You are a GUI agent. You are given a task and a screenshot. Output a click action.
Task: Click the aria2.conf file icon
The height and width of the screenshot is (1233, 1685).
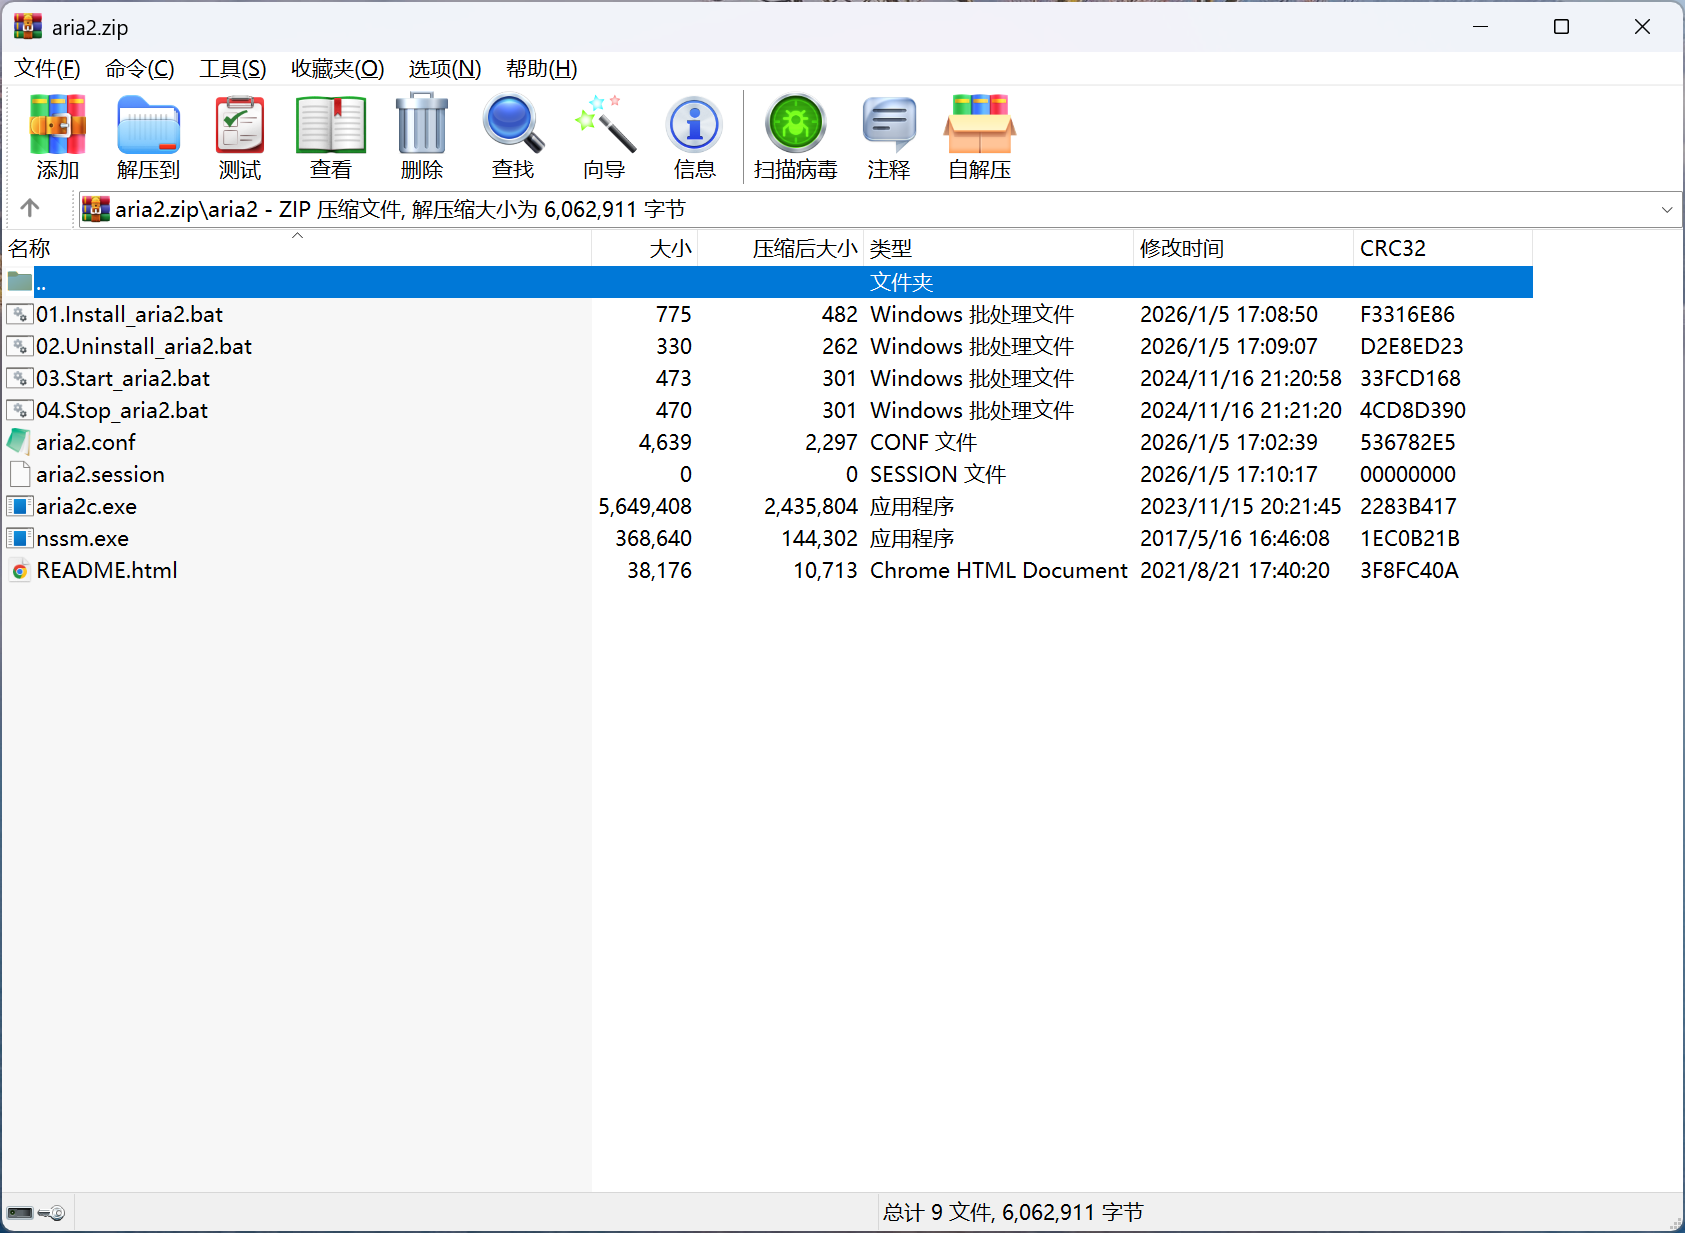coord(19,441)
